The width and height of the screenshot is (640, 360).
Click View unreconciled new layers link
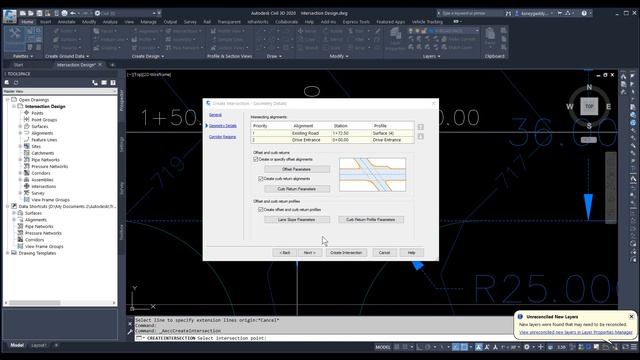click(x=576, y=332)
